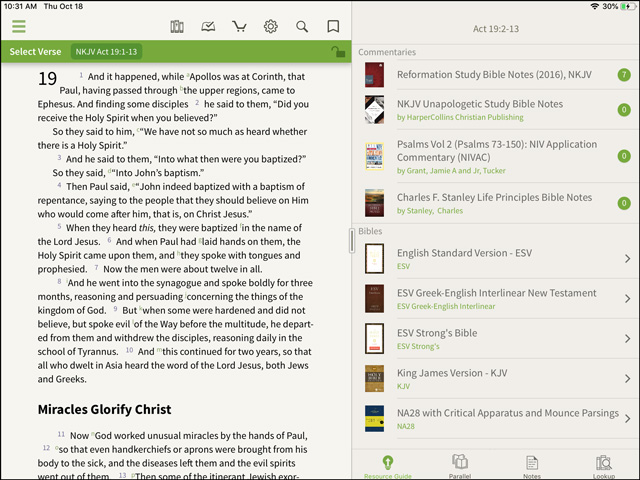Viewport: 640px width, 480px height.
Task: Tap the 10:31 AM clock in status bar
Action: pyautogui.click(x=20, y=6)
